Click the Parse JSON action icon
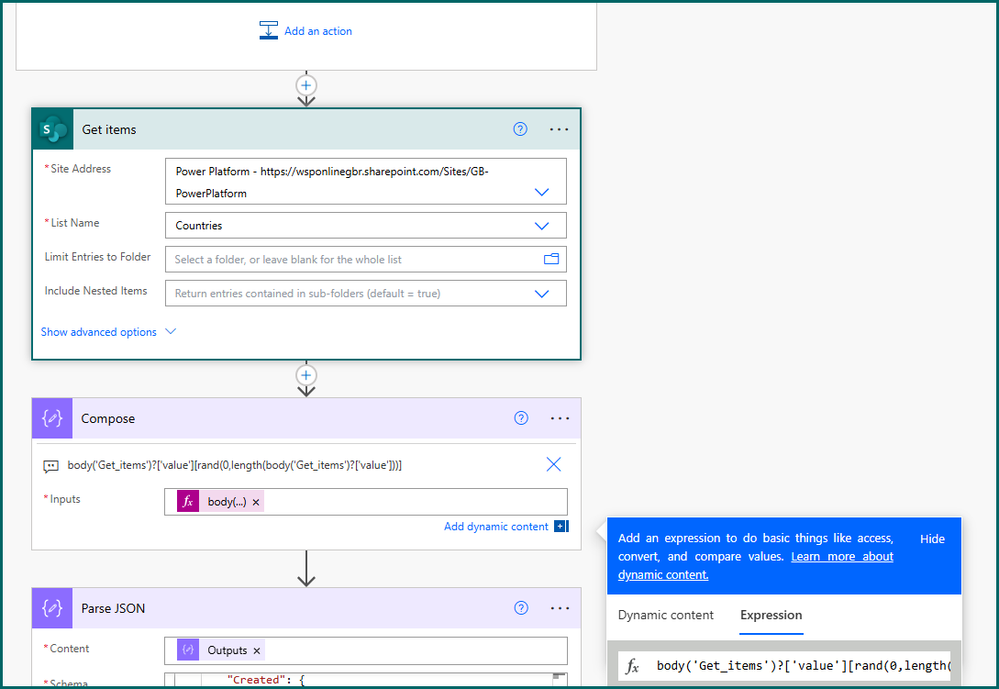The width and height of the screenshot is (999, 689). pyautogui.click(x=52, y=608)
